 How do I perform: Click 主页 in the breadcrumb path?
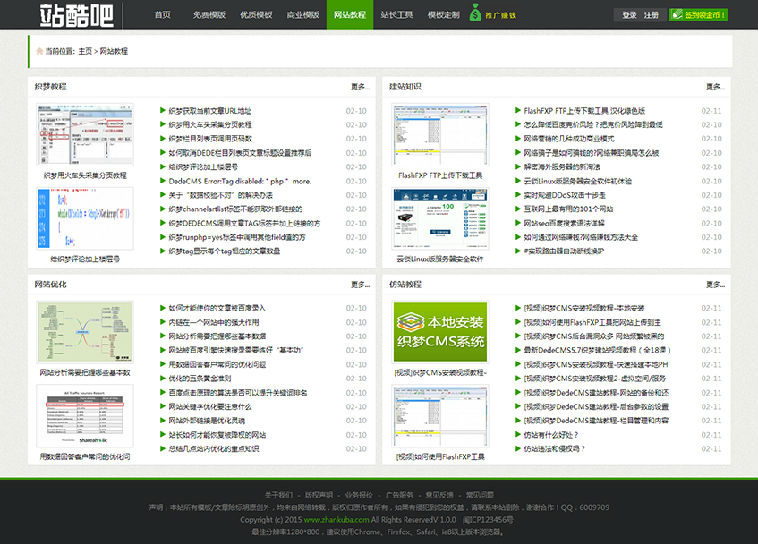tap(85, 50)
